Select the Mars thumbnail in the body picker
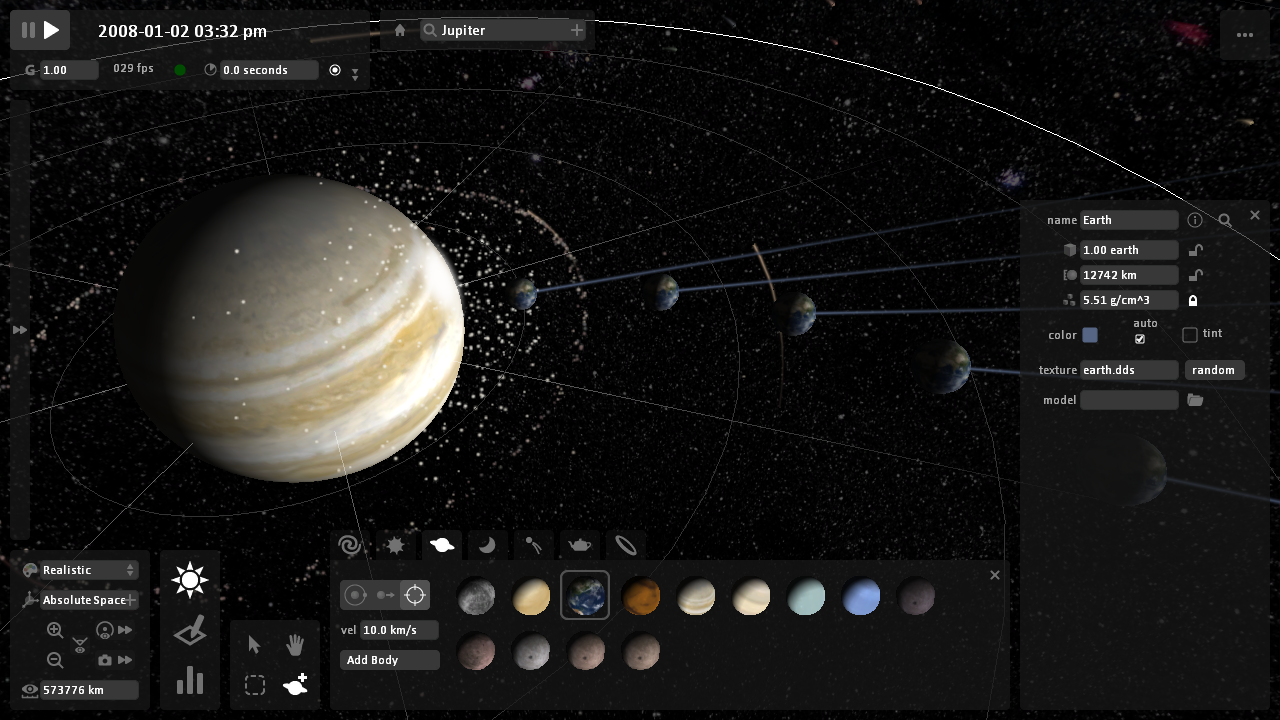Viewport: 1280px width, 720px height. [641, 596]
